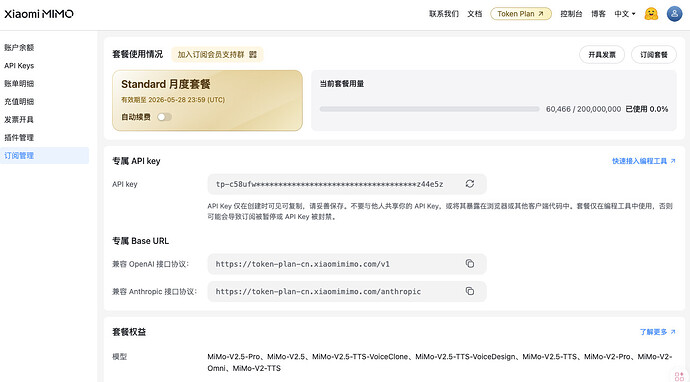Click the OpenAI base URL field

click(x=347, y=264)
